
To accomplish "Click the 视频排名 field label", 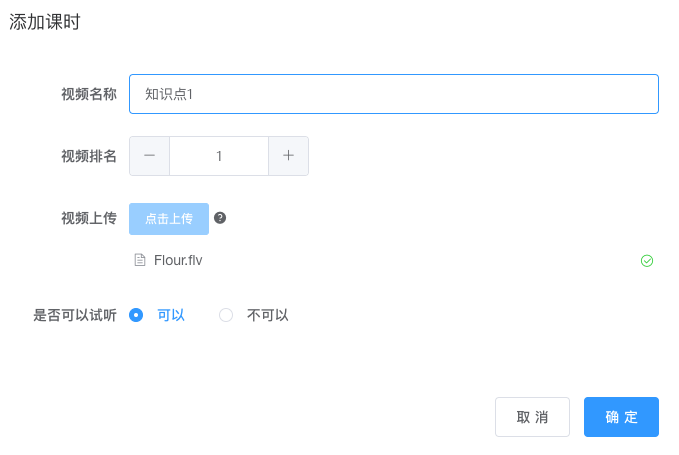I will click(89, 156).
